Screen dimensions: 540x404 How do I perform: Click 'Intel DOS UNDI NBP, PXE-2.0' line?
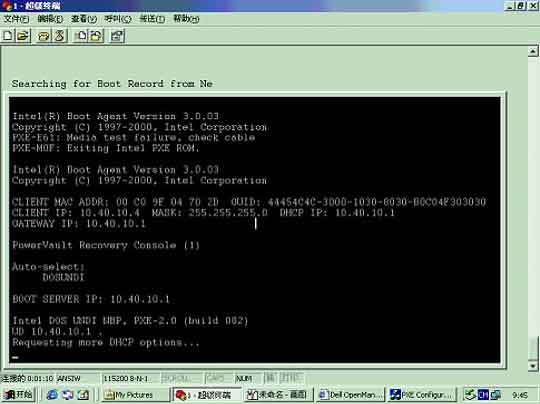click(130, 321)
